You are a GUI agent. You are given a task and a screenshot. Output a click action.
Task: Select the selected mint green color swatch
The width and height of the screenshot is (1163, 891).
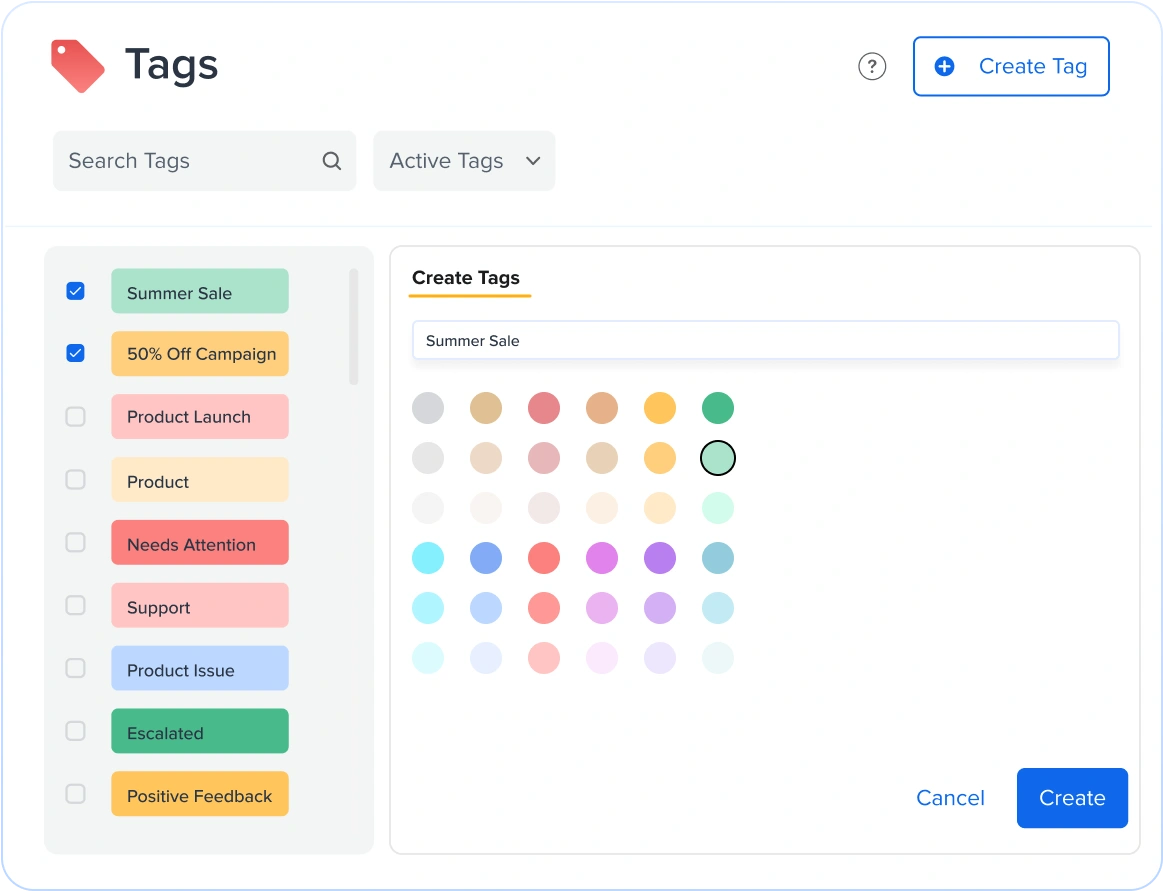(x=717, y=457)
